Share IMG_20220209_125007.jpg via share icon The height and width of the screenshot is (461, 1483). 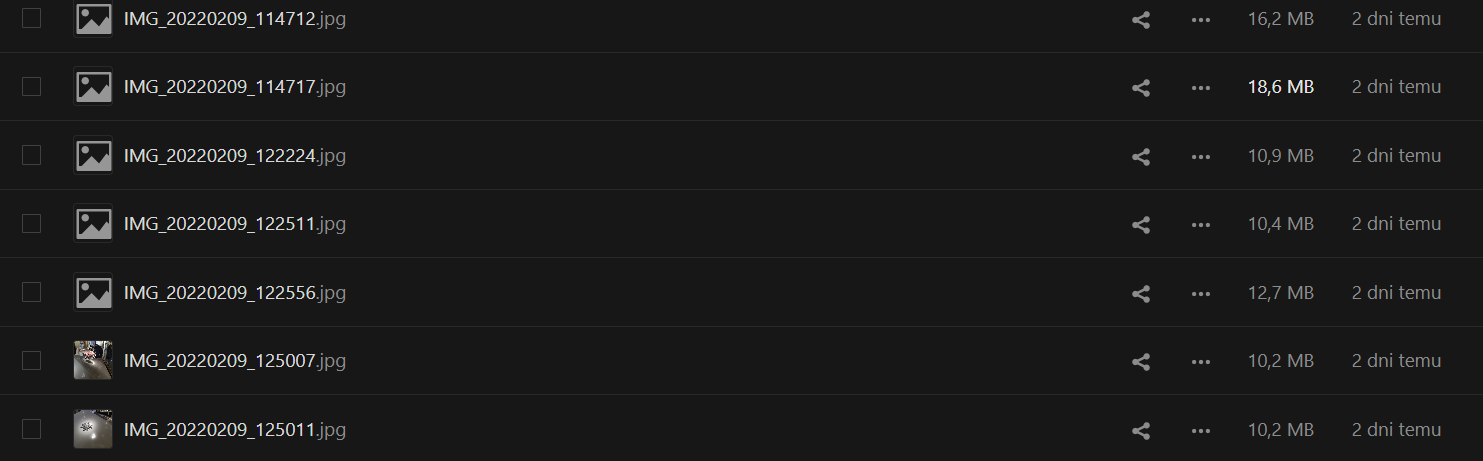pos(1141,362)
